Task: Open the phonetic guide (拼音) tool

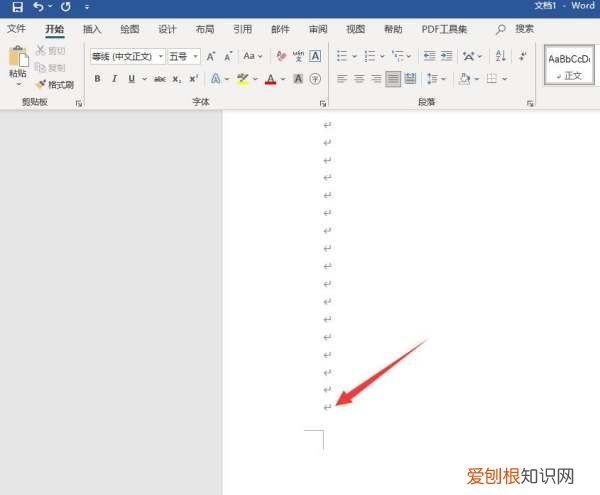Action: [298, 56]
